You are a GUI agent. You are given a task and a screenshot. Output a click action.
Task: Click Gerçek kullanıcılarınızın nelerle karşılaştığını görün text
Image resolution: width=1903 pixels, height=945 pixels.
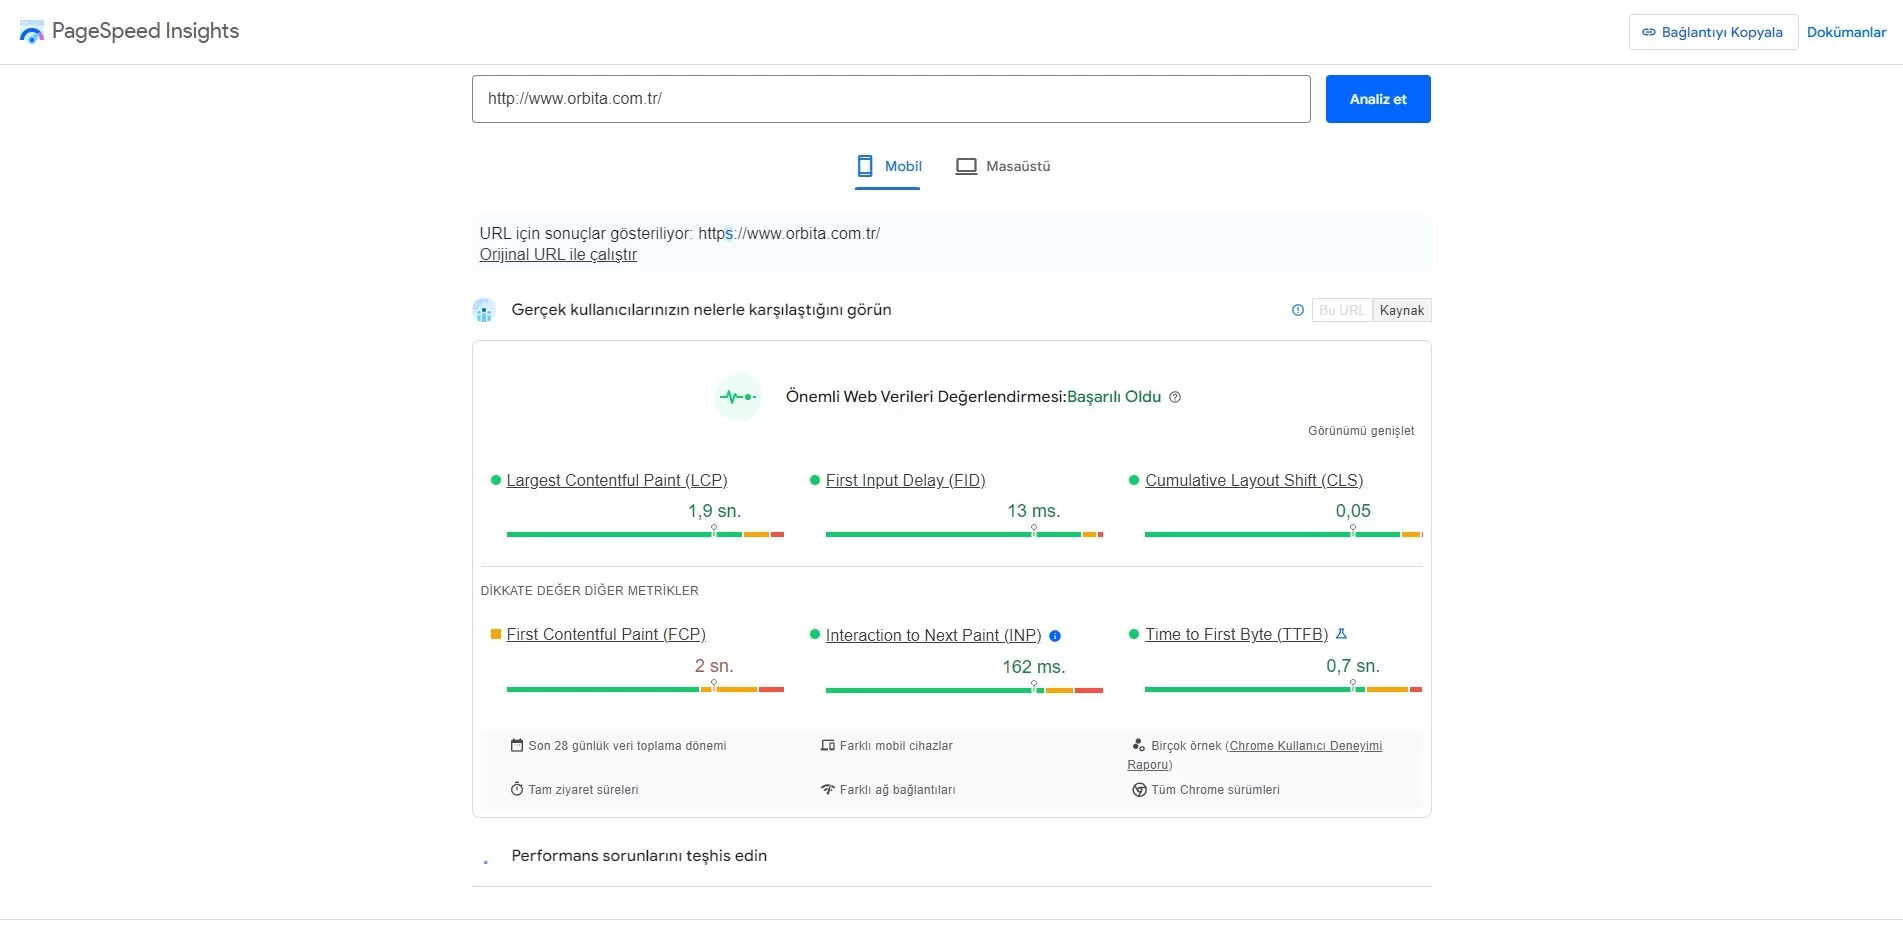coord(701,310)
